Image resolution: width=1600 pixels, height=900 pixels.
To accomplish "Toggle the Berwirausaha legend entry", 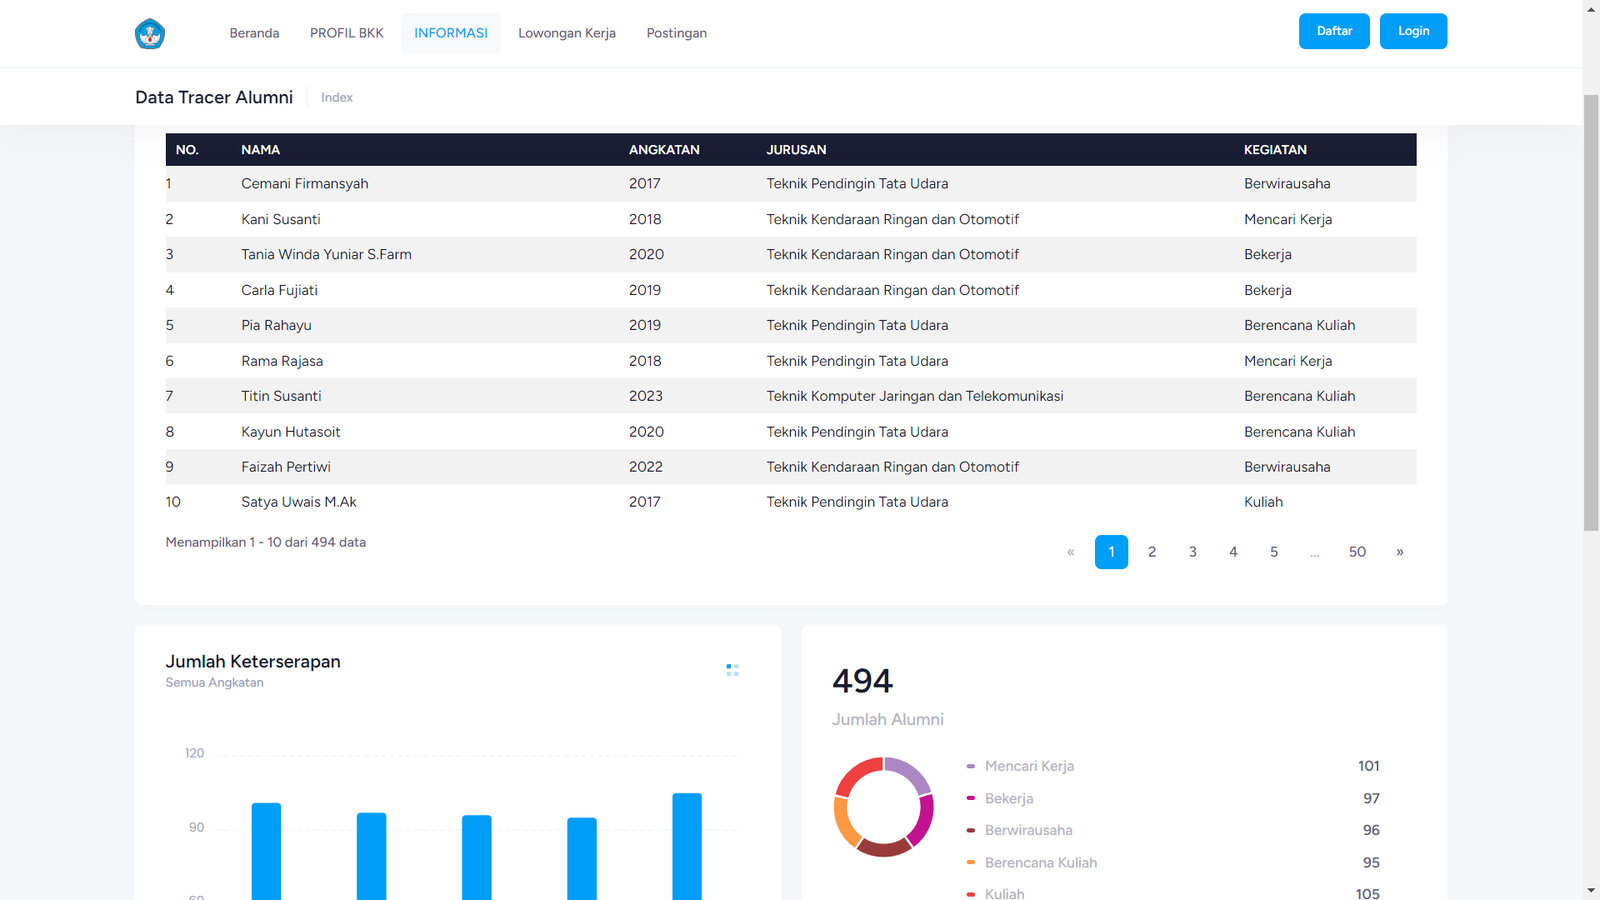I will click(x=1028, y=830).
